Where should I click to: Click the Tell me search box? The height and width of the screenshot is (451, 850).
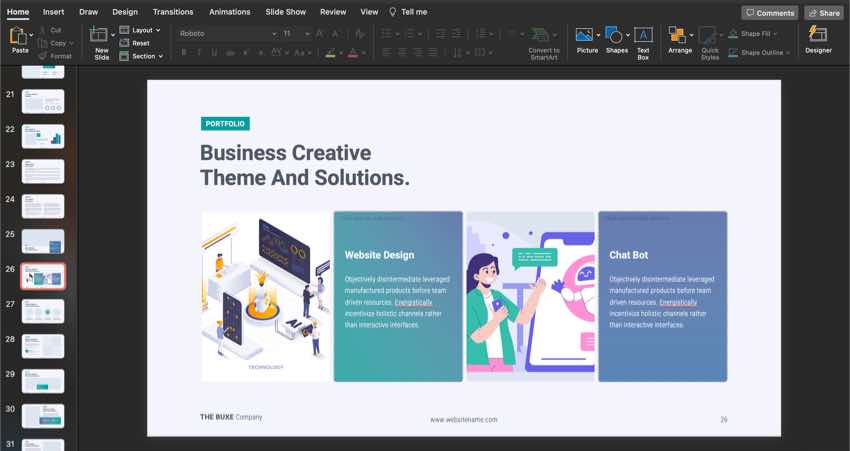click(x=408, y=11)
